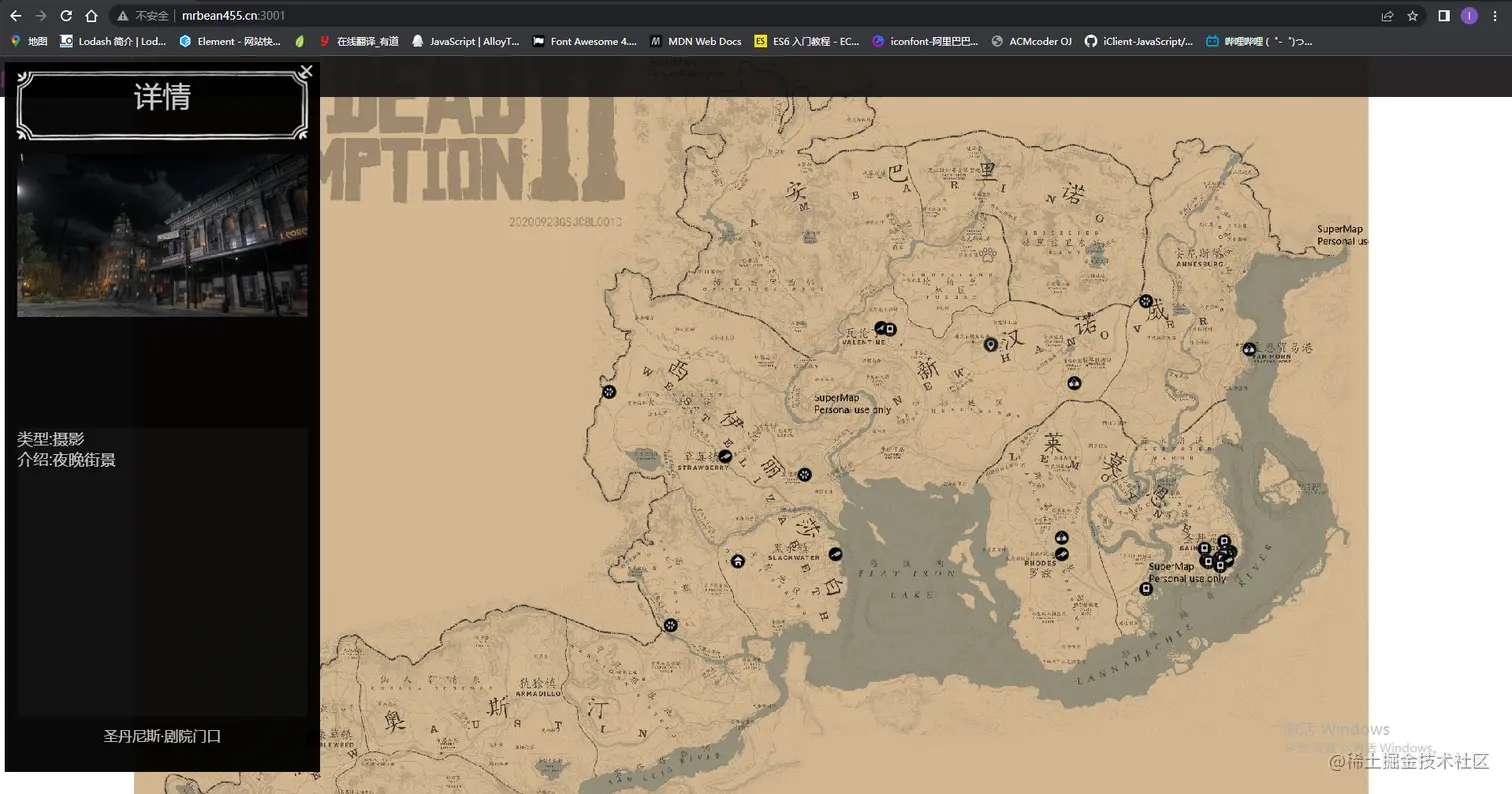1512x794 pixels.
Task: Go forward in browser history
Action: coord(40,16)
